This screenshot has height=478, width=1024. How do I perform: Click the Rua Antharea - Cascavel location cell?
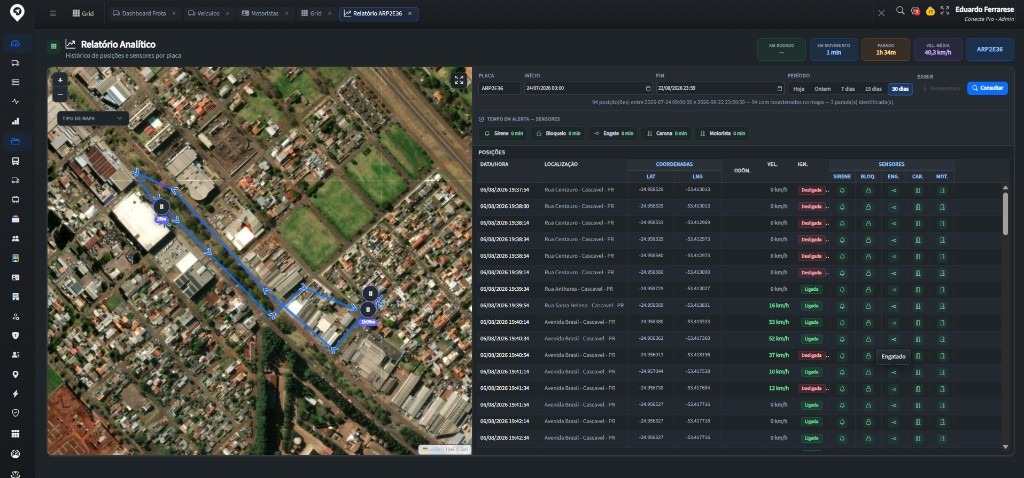[577, 289]
